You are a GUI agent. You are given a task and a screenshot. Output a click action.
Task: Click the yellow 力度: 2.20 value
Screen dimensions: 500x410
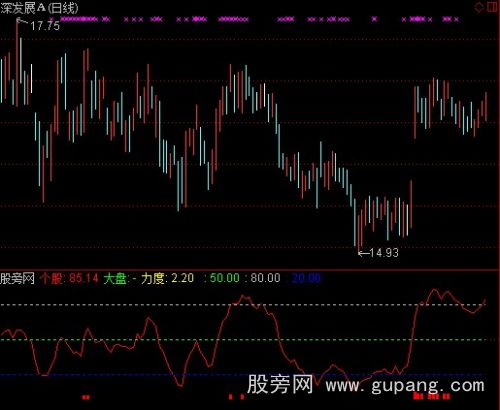point(167,278)
